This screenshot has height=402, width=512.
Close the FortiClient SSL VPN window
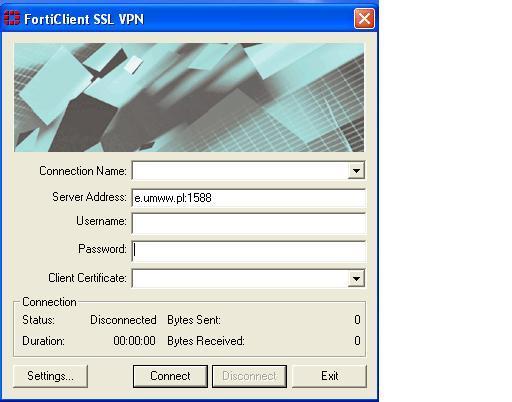(364, 19)
